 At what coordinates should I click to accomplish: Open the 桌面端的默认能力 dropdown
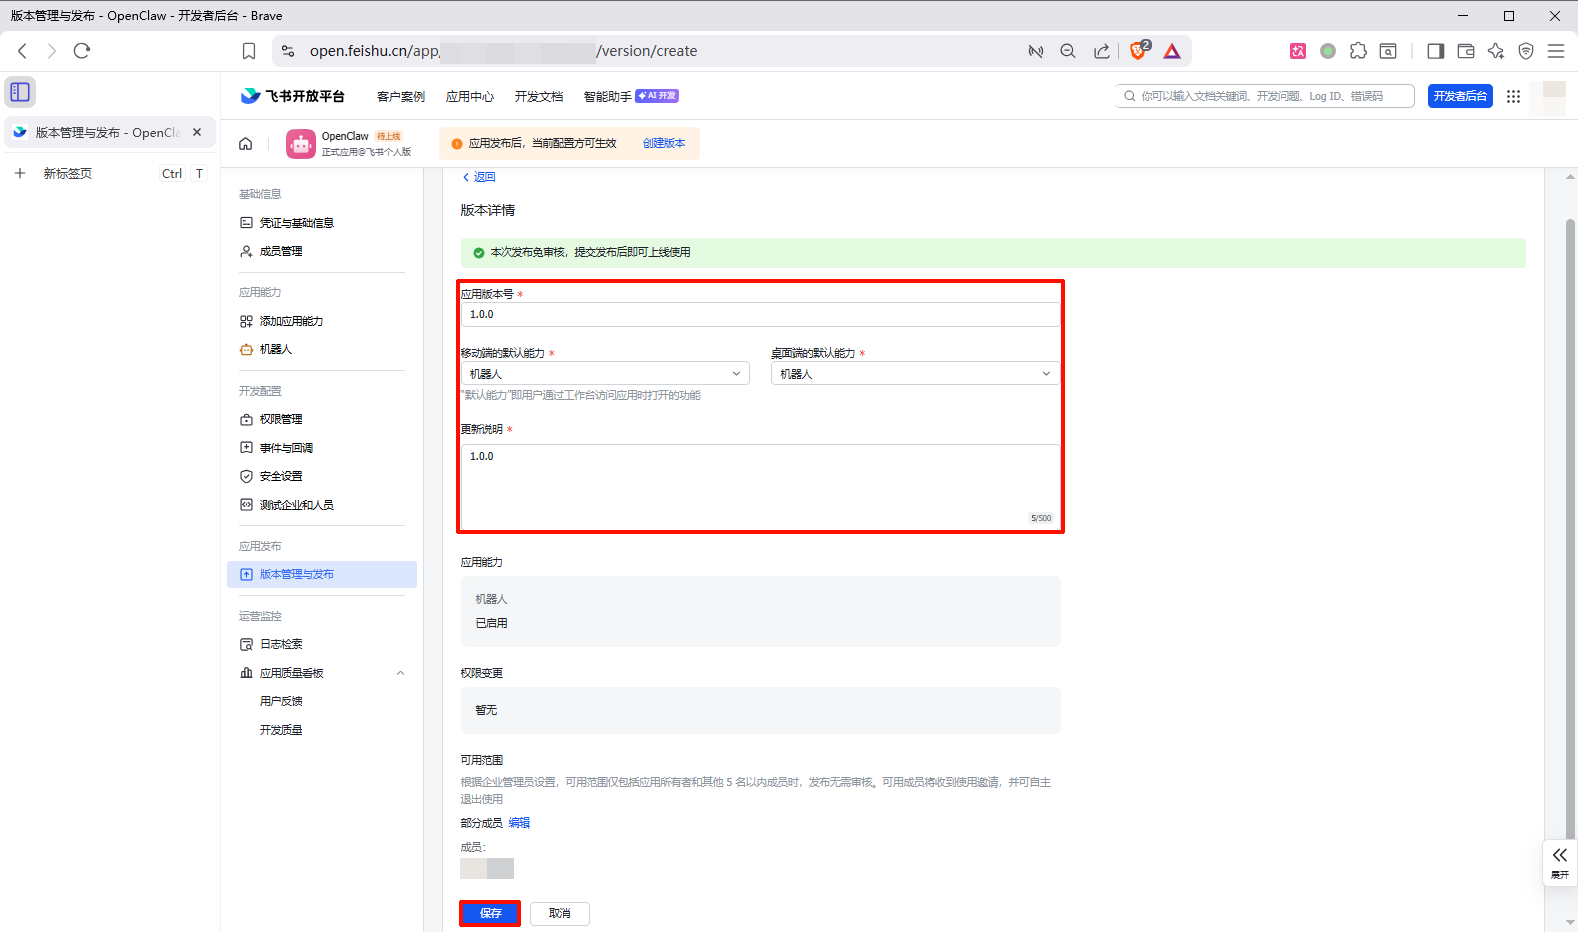(x=914, y=373)
